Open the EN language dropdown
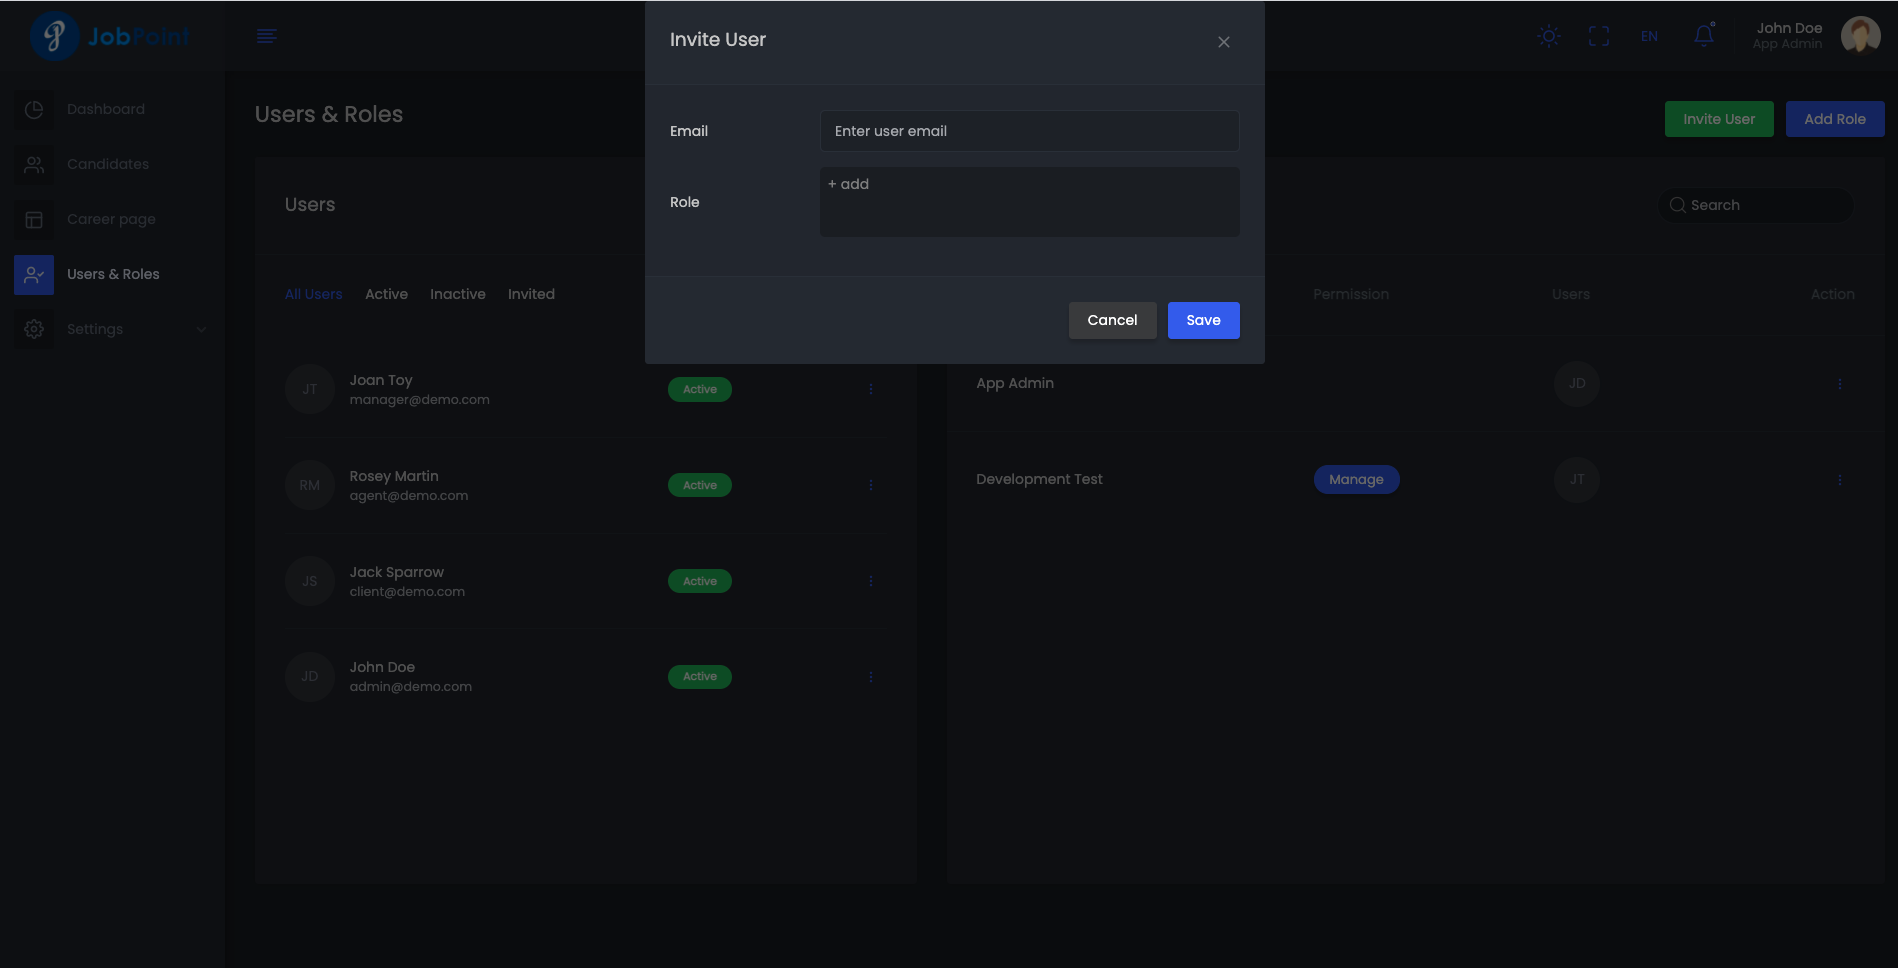 pyautogui.click(x=1649, y=36)
